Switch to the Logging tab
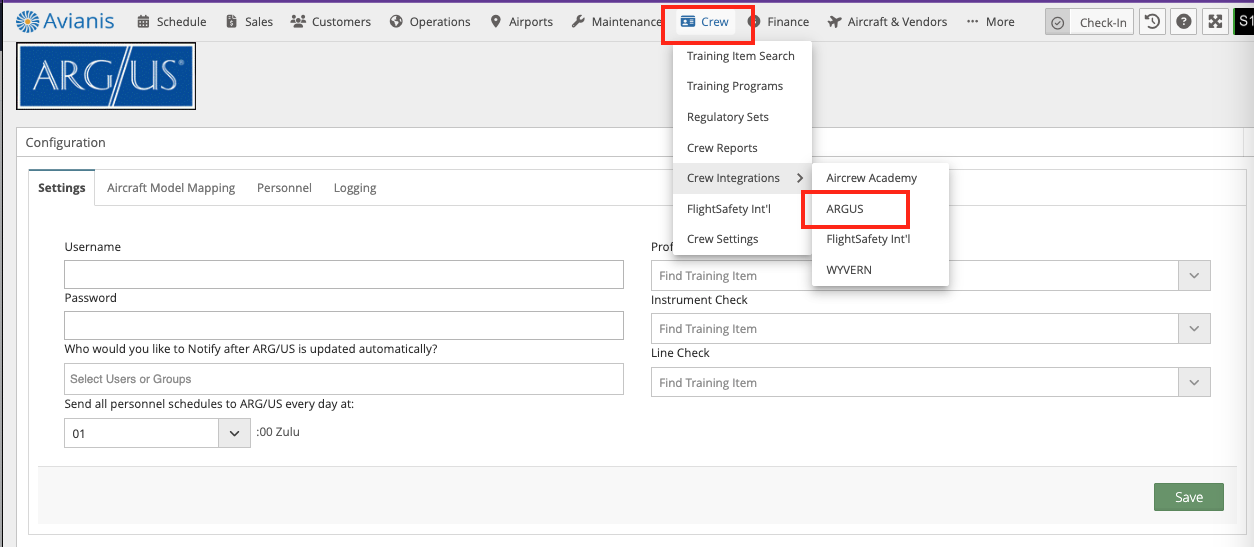Viewport: 1254px width, 547px height. click(x=354, y=188)
